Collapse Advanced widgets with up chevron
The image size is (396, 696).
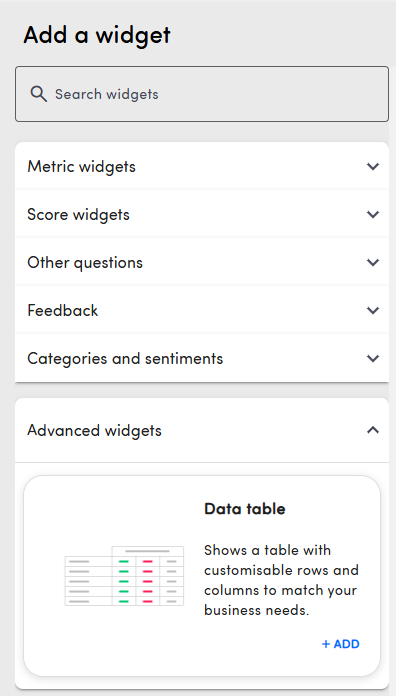coord(373,430)
